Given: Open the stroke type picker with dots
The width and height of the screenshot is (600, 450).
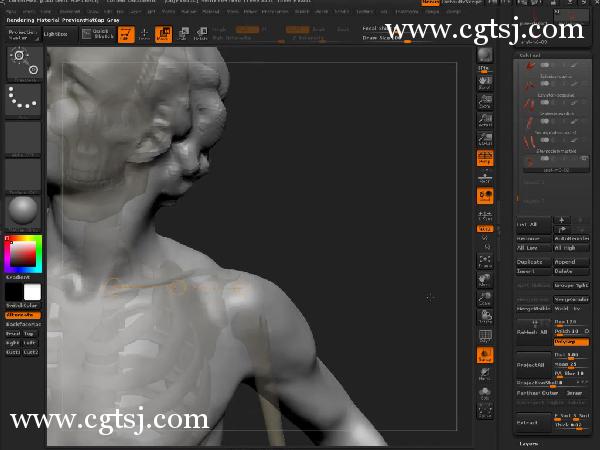Looking at the screenshot, I should tap(23, 101).
